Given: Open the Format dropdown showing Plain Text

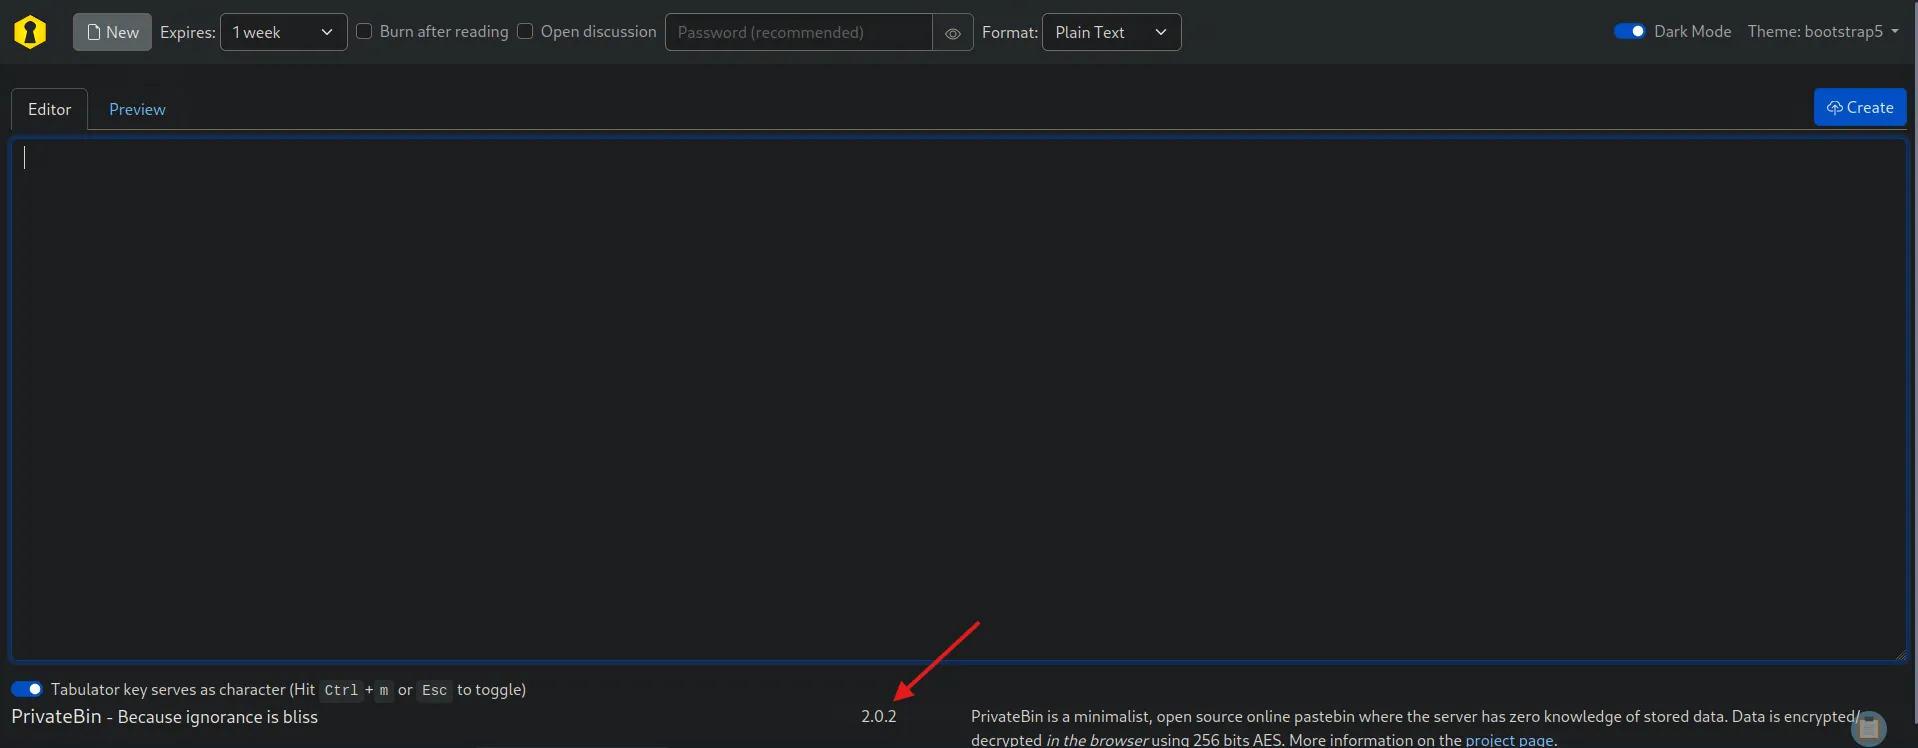Looking at the screenshot, I should coord(1111,32).
